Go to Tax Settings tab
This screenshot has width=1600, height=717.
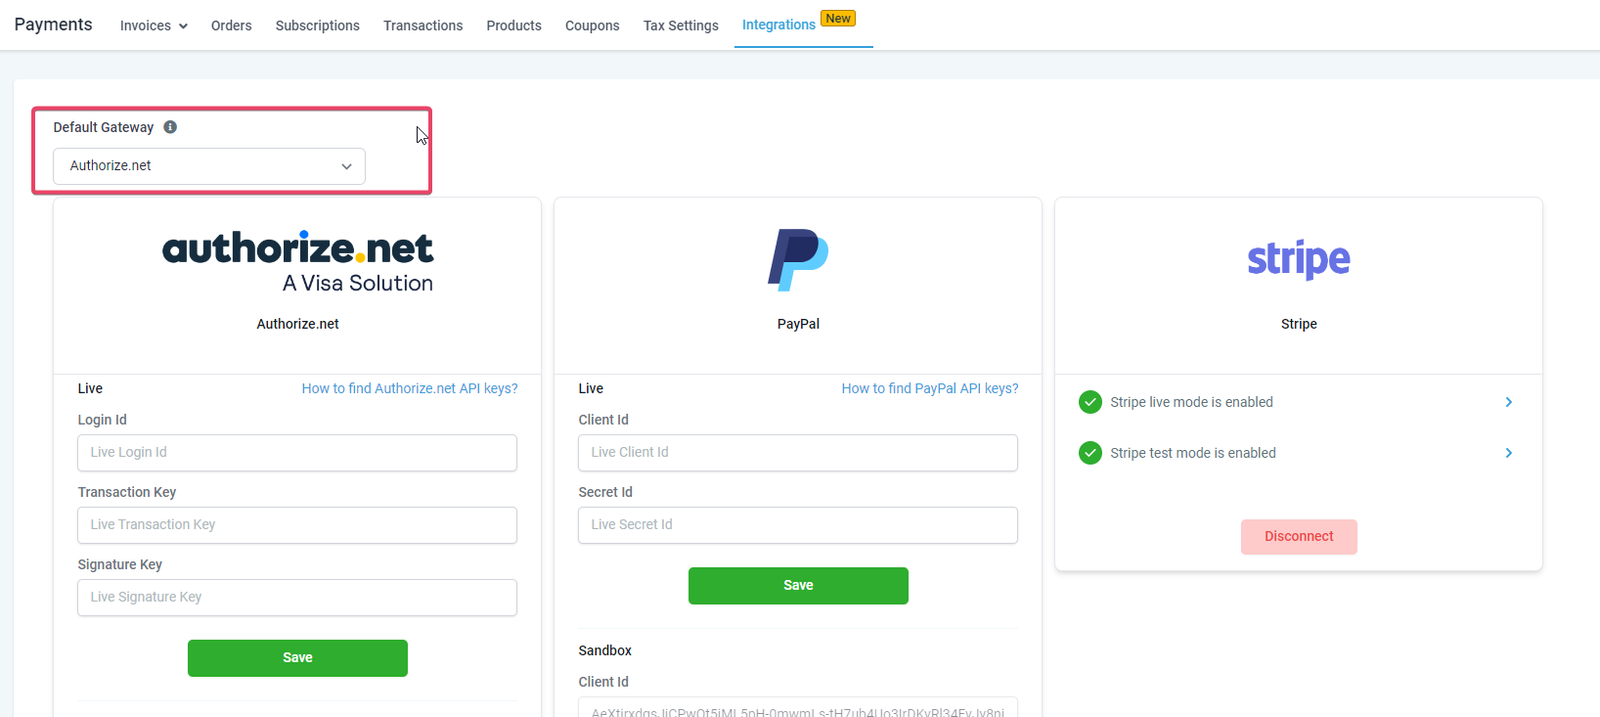tap(680, 26)
